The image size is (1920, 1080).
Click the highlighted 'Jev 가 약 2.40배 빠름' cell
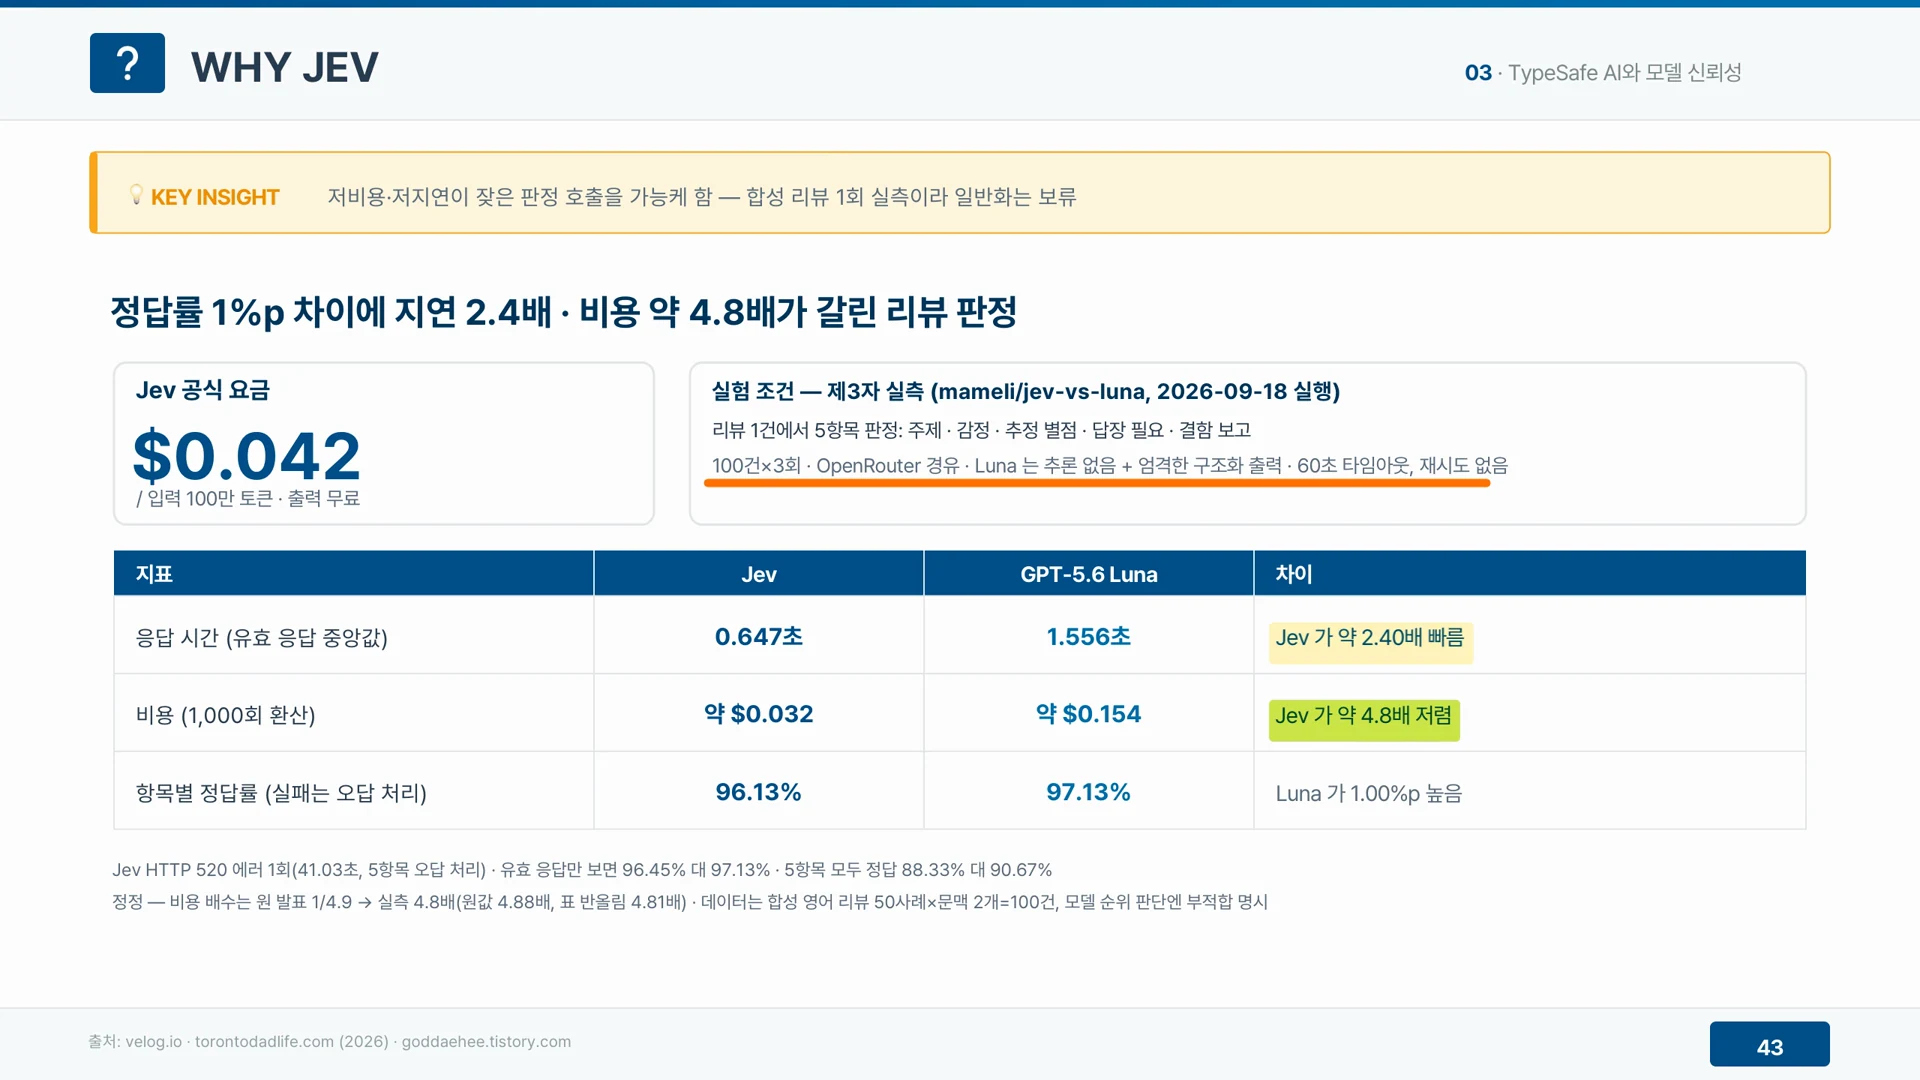1370,641
